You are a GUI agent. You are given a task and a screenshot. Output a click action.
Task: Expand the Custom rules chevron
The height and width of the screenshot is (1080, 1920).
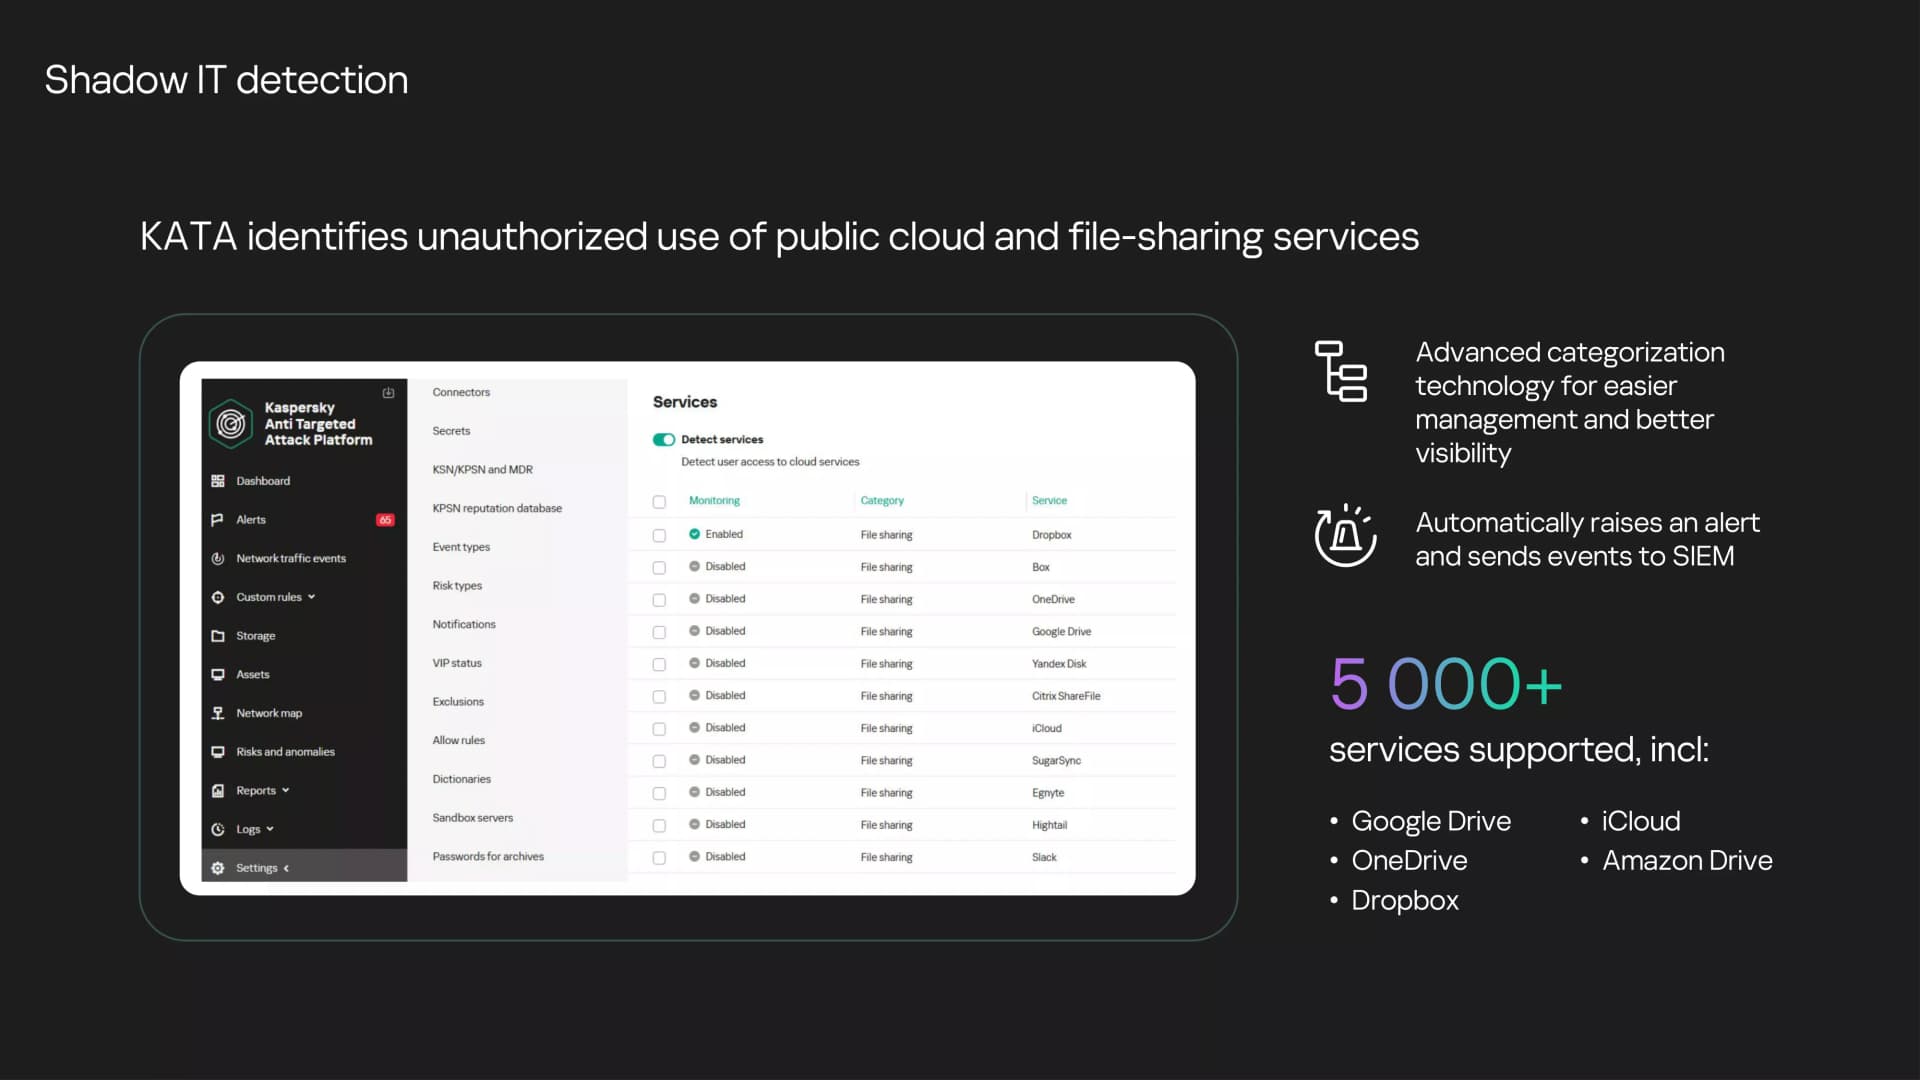point(311,597)
